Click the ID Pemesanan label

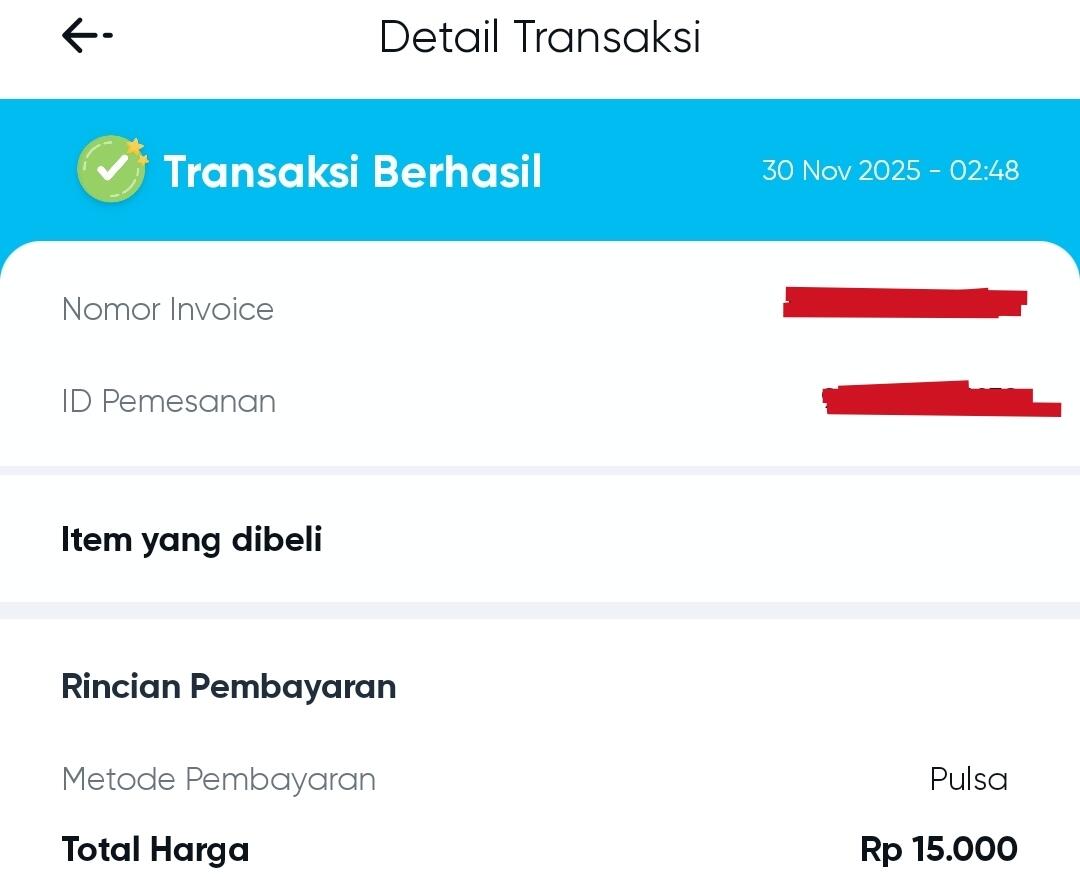[x=168, y=401]
